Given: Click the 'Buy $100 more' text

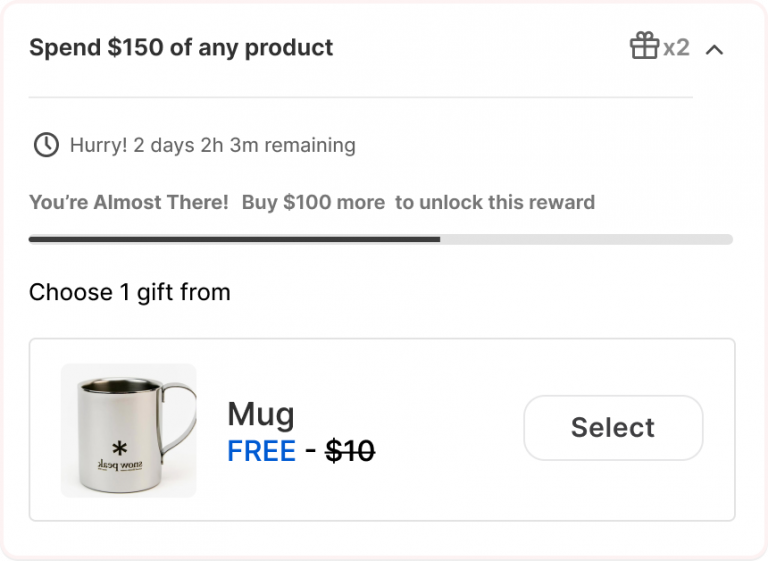Looking at the screenshot, I should pos(313,203).
